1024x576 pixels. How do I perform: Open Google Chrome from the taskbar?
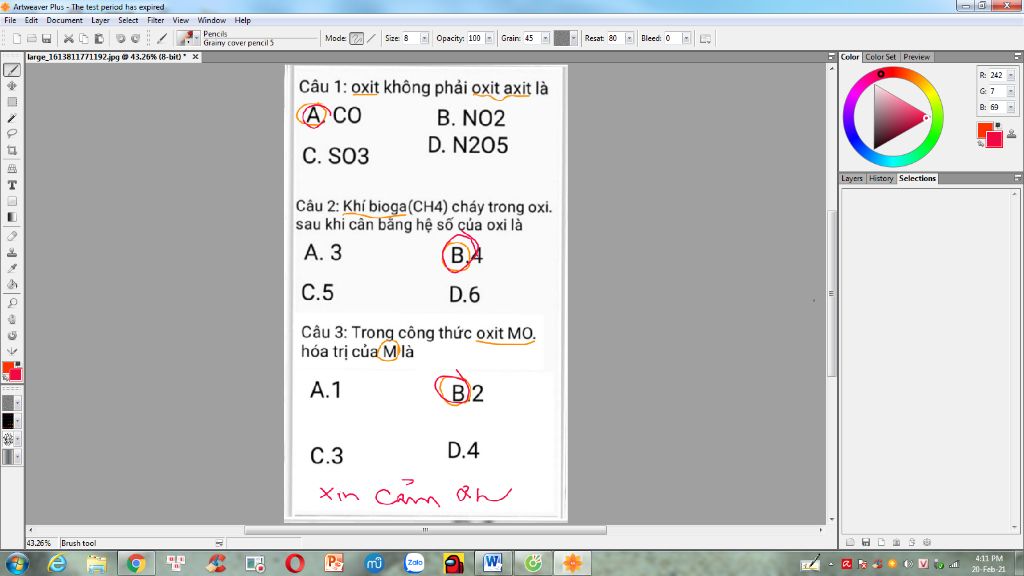point(136,563)
